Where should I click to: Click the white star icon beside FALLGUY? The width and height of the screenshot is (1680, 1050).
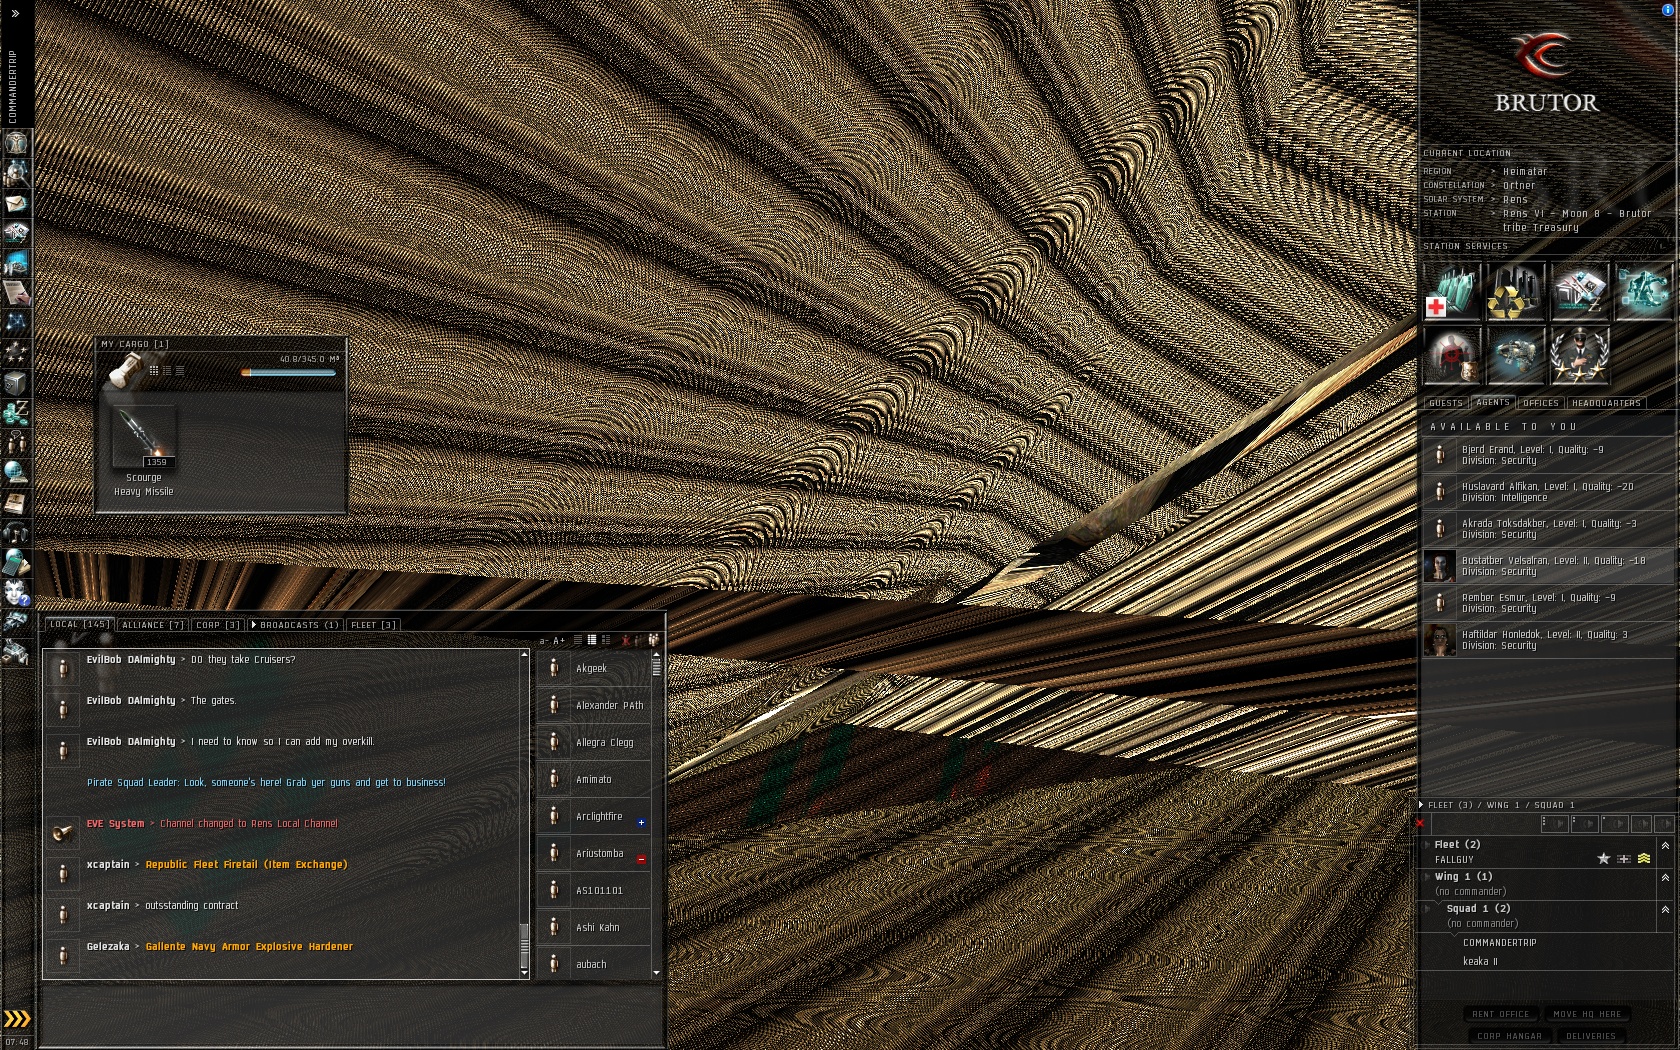pos(1604,859)
